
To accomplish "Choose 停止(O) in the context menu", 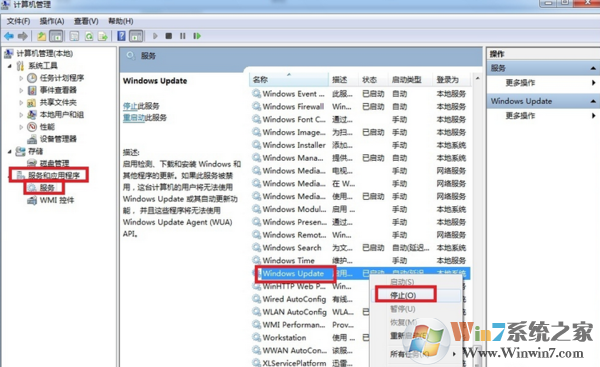I will pos(403,295).
